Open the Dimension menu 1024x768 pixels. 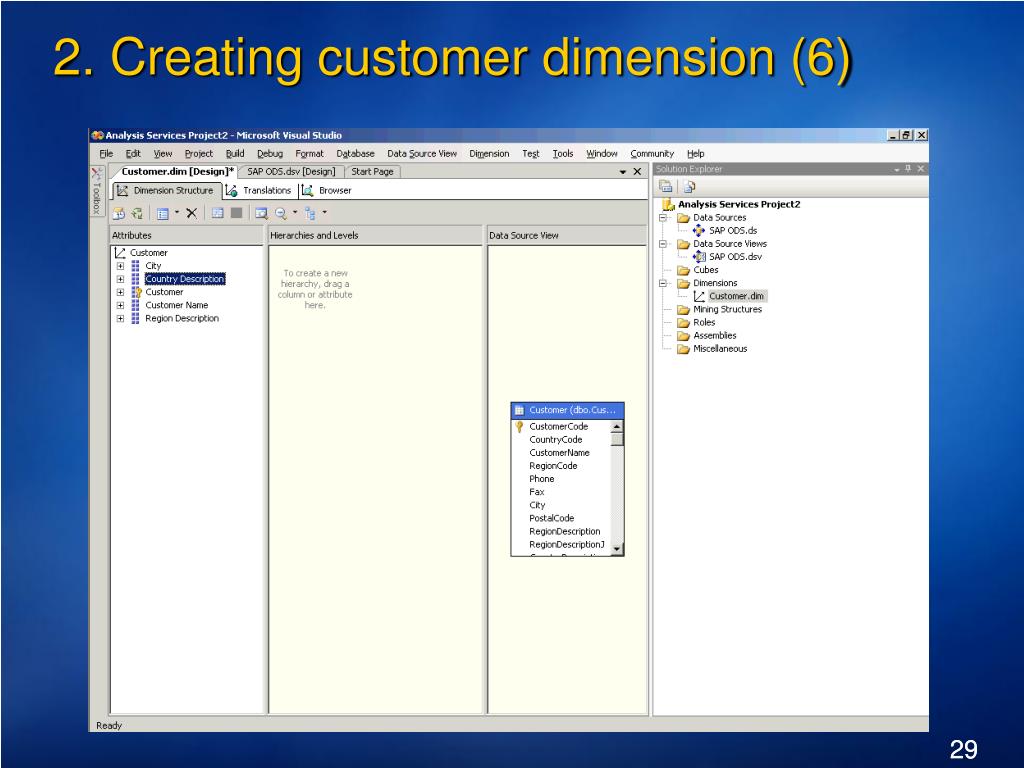(x=489, y=153)
